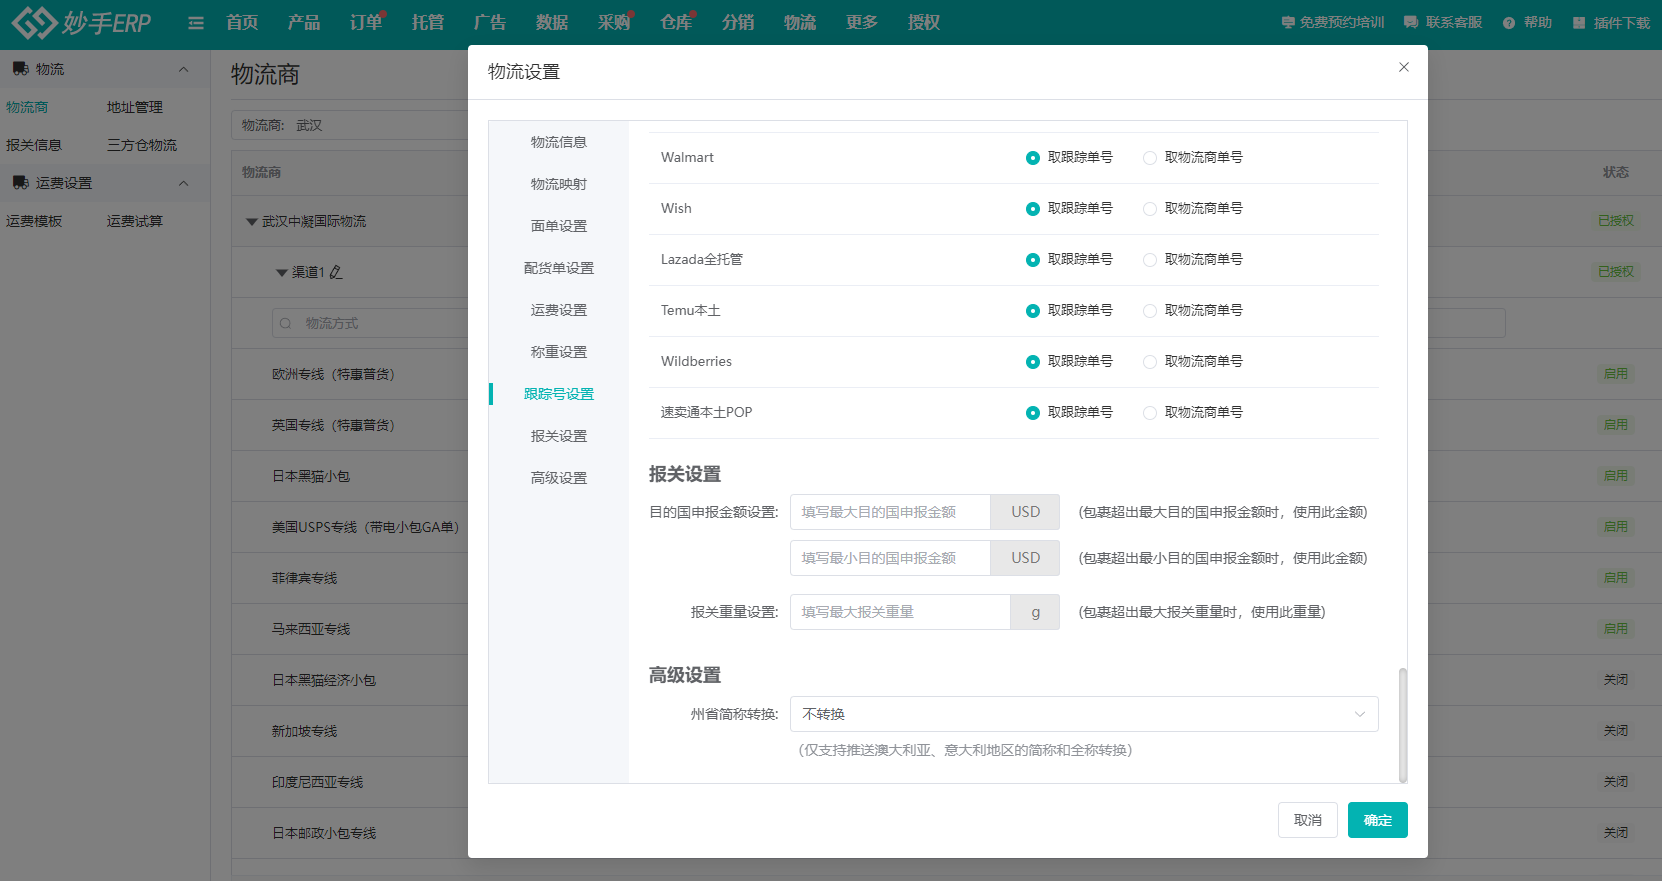Image resolution: width=1662 pixels, height=881 pixels.
Task: Open 更多 menu in top navigation
Action: [x=862, y=22]
